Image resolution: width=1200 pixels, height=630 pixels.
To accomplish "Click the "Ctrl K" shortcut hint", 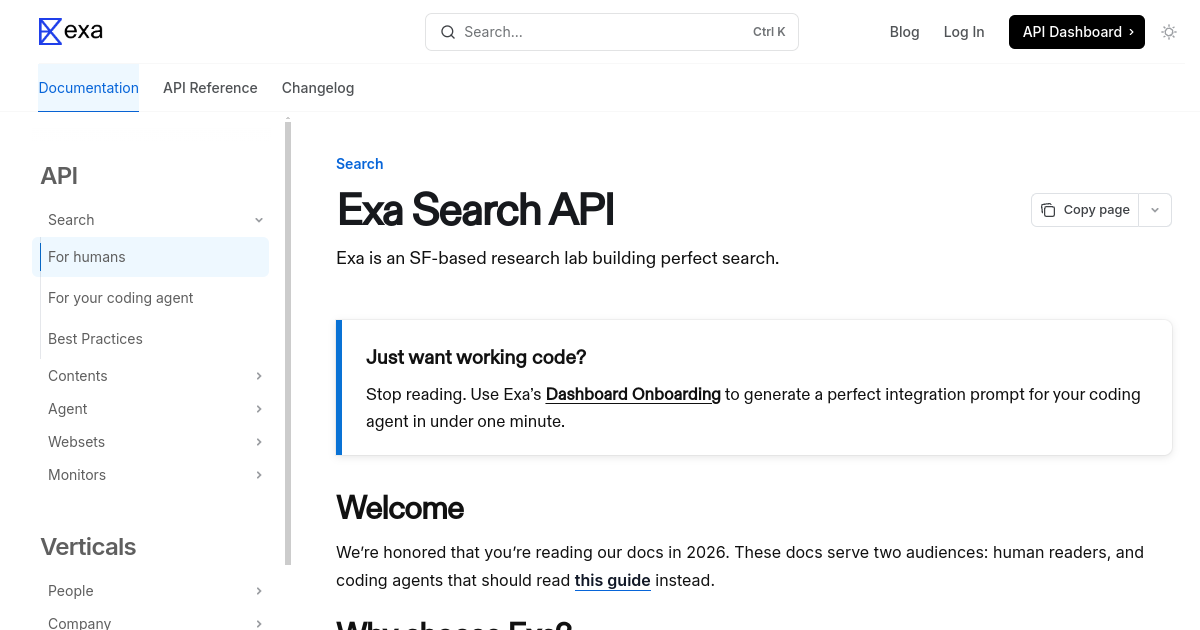I will (769, 32).
